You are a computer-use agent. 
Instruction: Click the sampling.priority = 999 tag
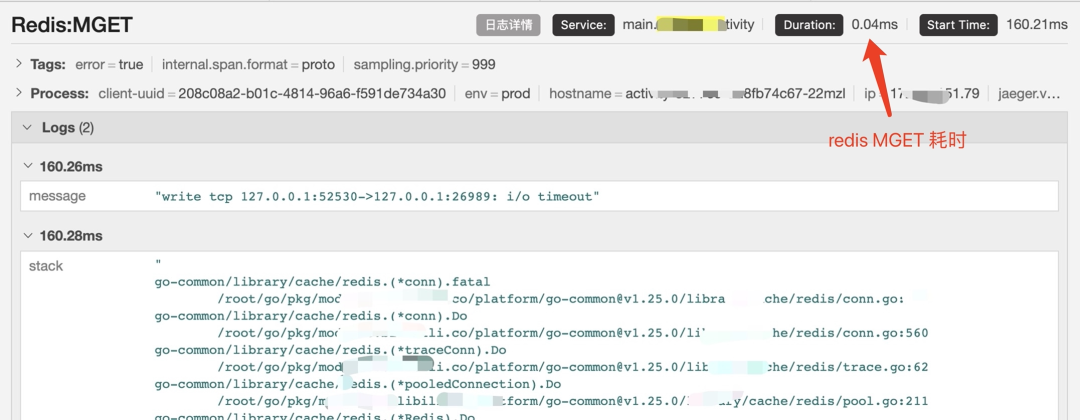(424, 65)
